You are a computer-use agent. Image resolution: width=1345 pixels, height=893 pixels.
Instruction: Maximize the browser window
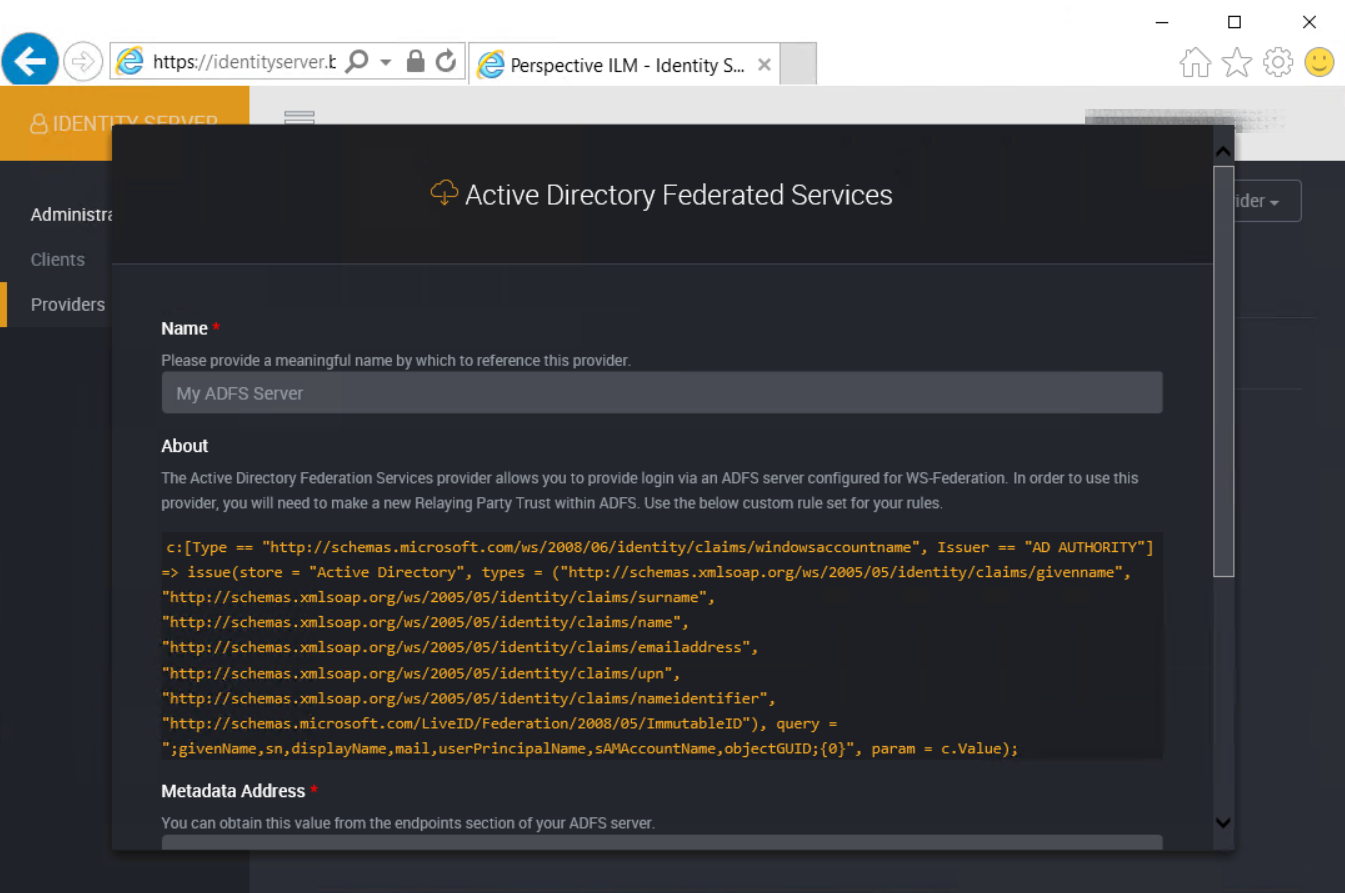tap(1234, 22)
